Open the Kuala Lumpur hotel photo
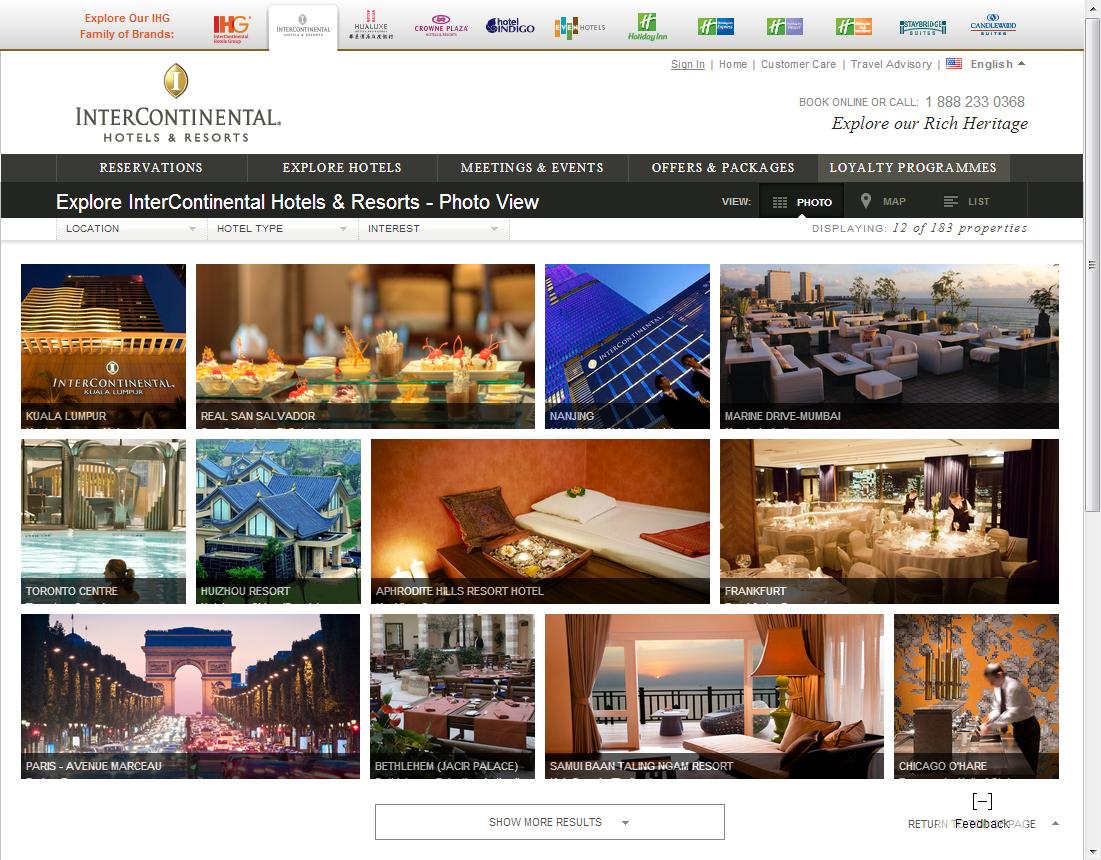This screenshot has height=860, width=1101. pos(103,346)
